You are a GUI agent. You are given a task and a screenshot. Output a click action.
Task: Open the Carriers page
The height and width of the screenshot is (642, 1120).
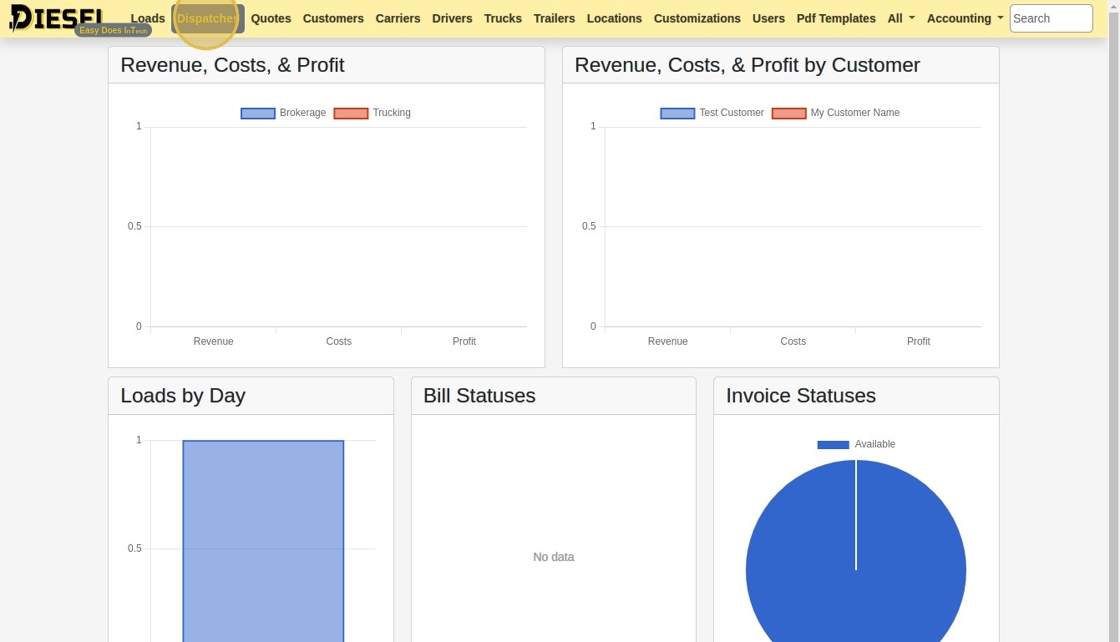[x=398, y=19]
